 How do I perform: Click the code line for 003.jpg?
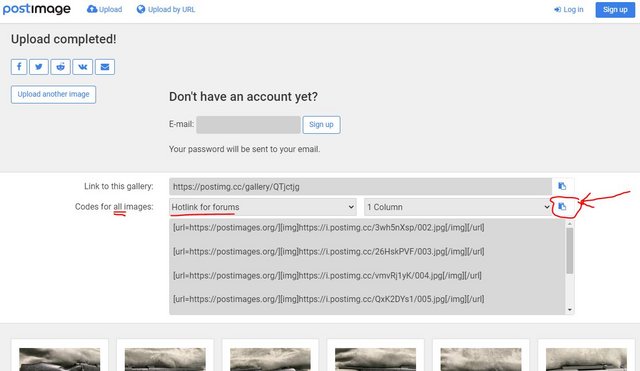pyautogui.click(x=329, y=251)
